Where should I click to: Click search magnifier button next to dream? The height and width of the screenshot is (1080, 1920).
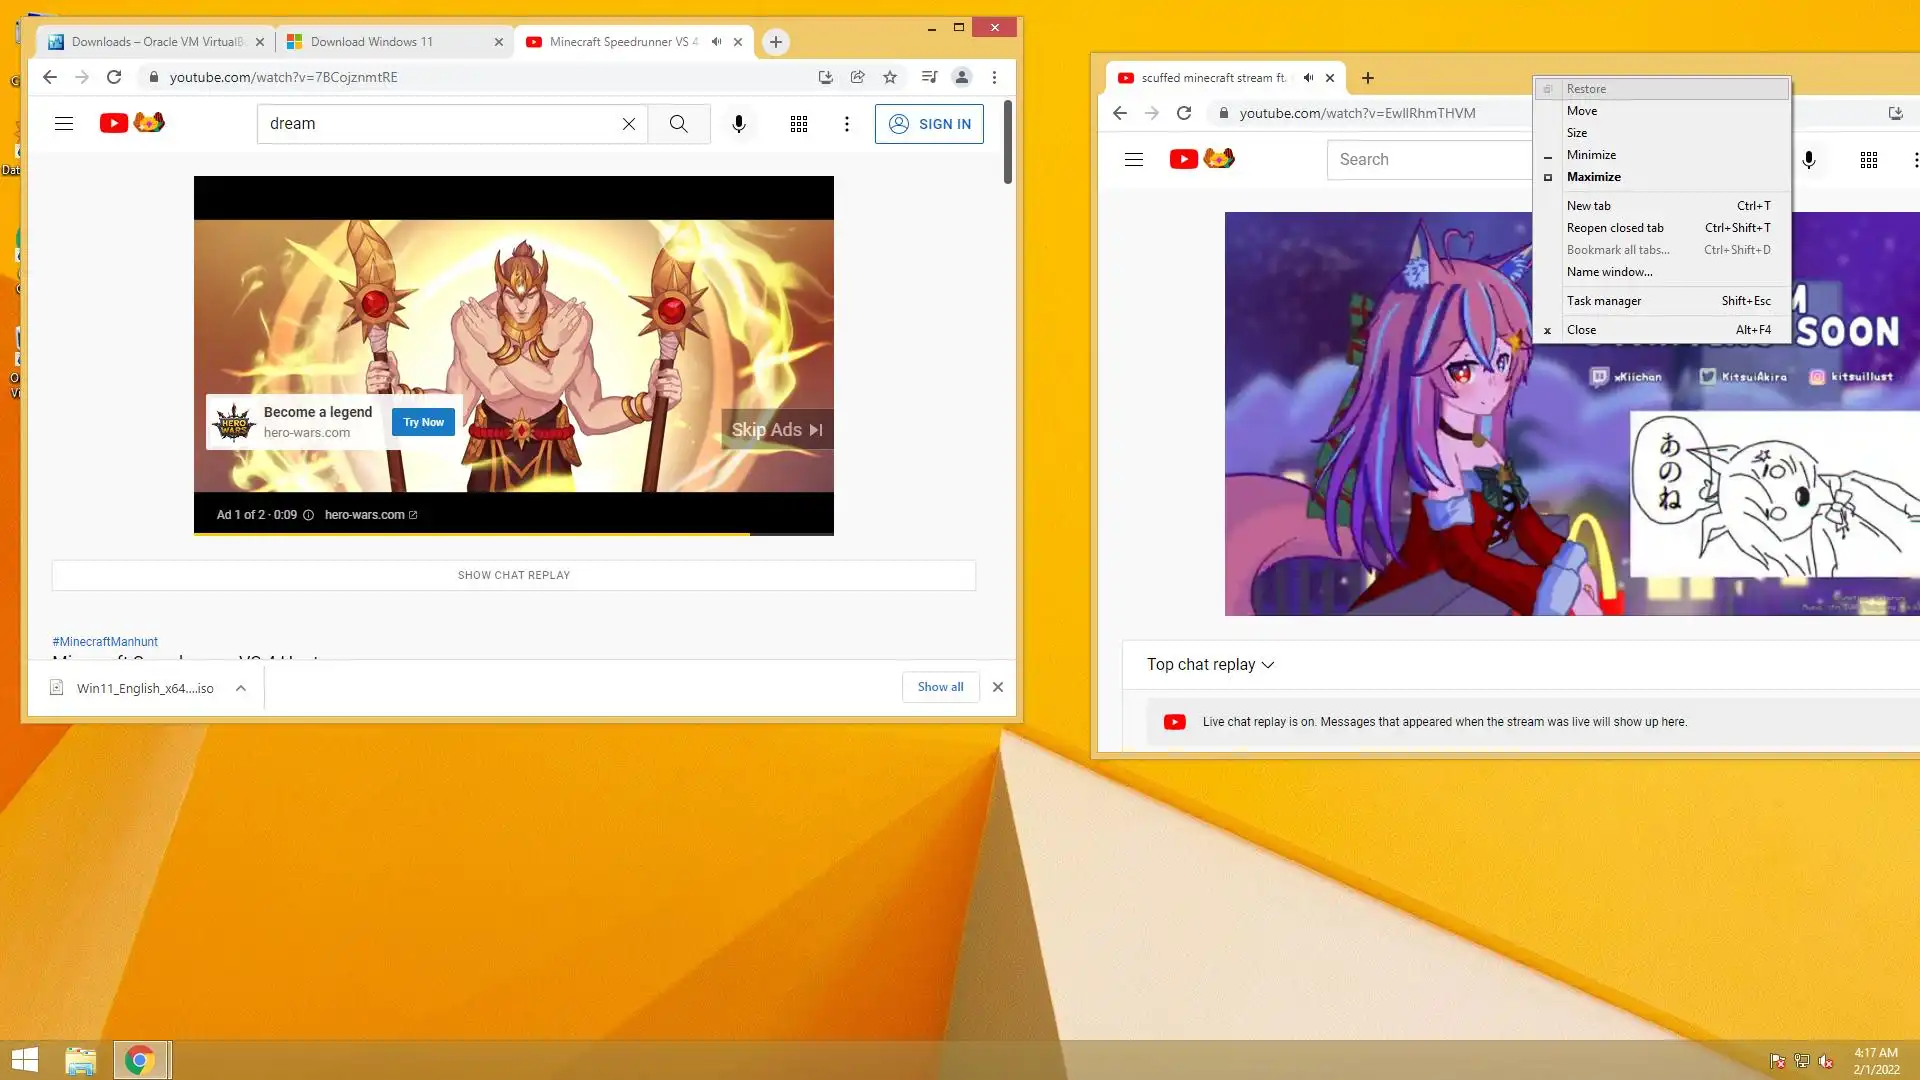[x=679, y=124]
